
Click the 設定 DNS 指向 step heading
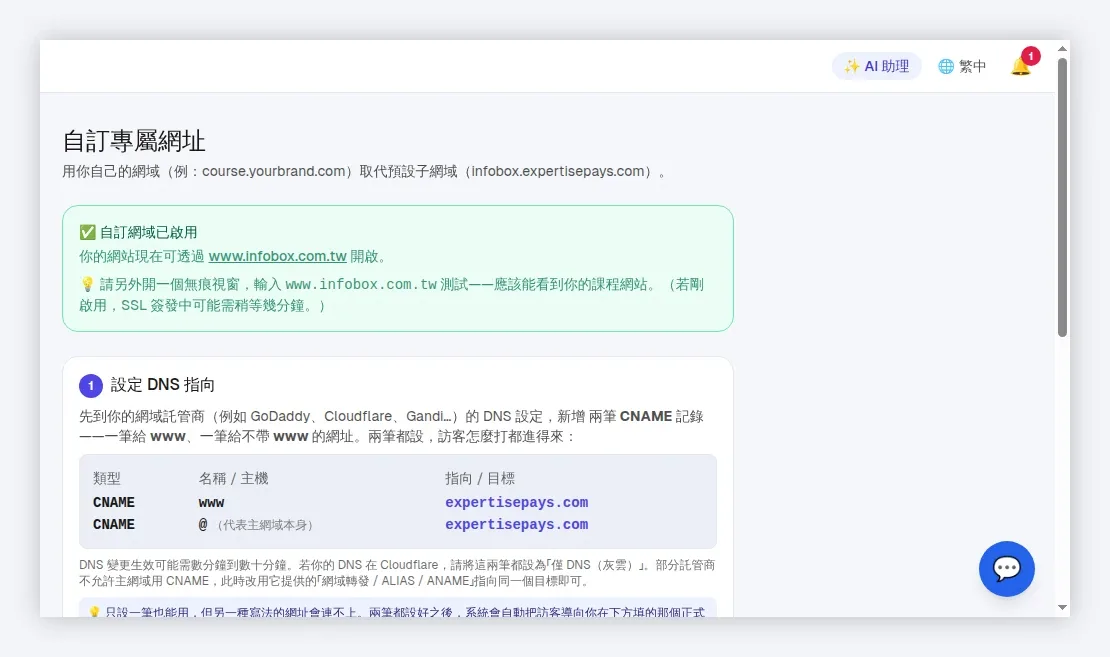(162, 384)
